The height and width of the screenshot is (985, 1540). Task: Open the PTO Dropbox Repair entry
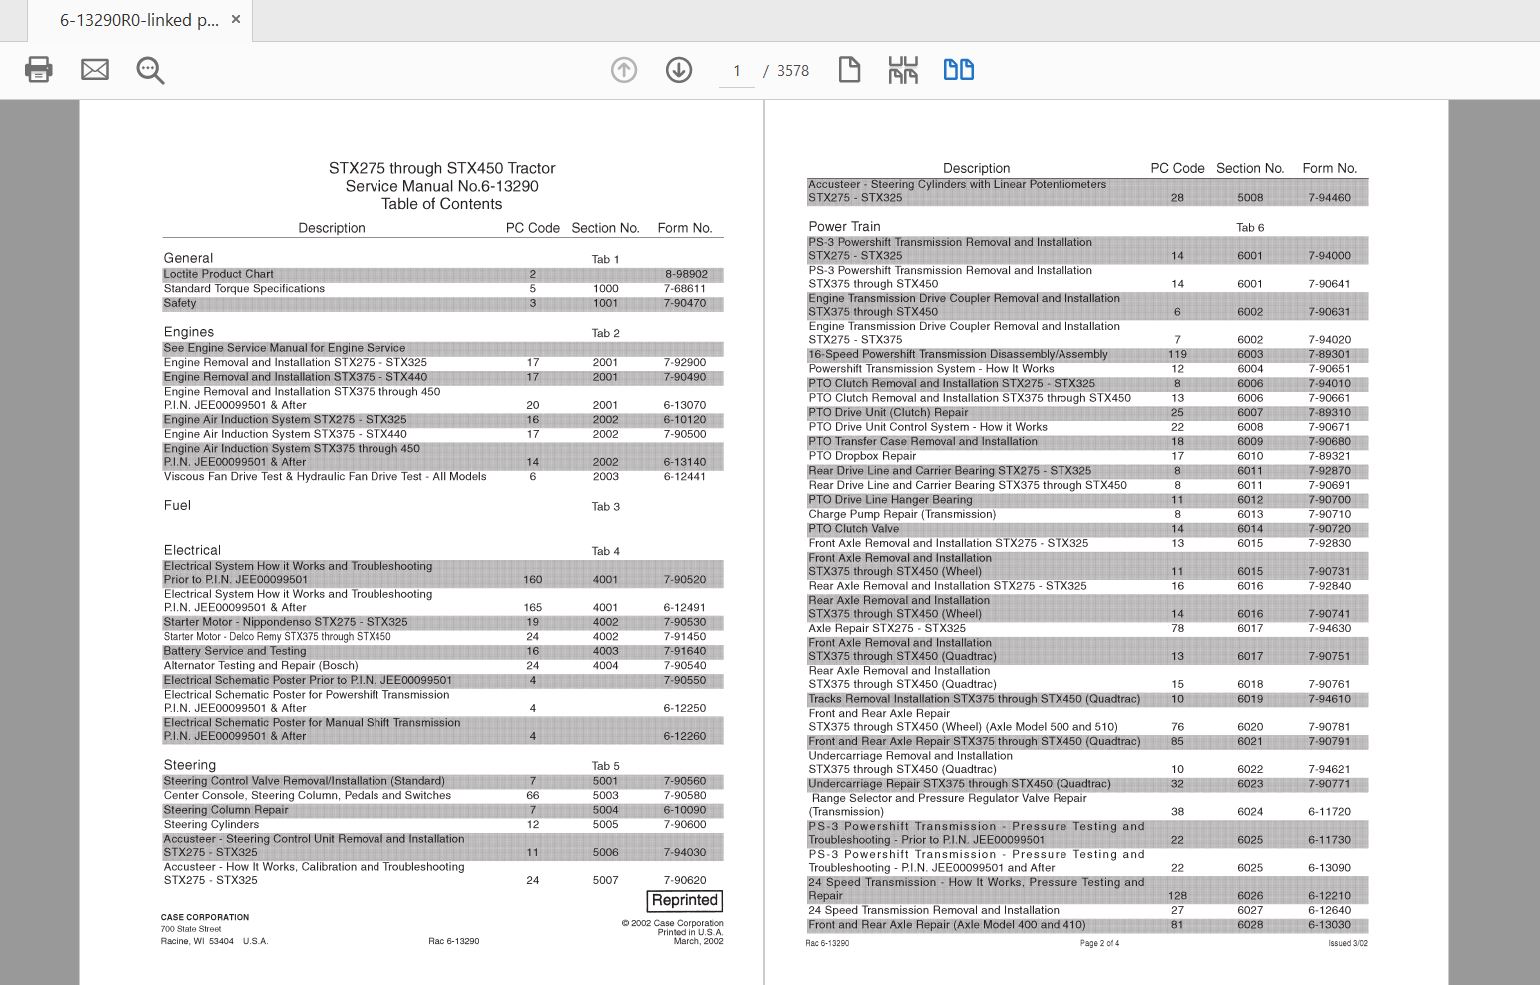click(x=862, y=456)
